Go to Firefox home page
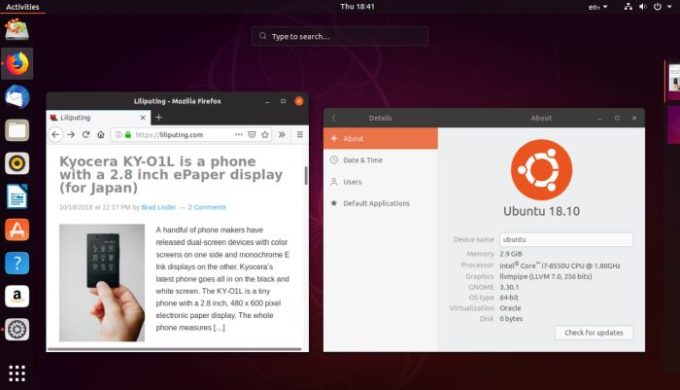This screenshot has height=390, width=680. click(x=101, y=134)
